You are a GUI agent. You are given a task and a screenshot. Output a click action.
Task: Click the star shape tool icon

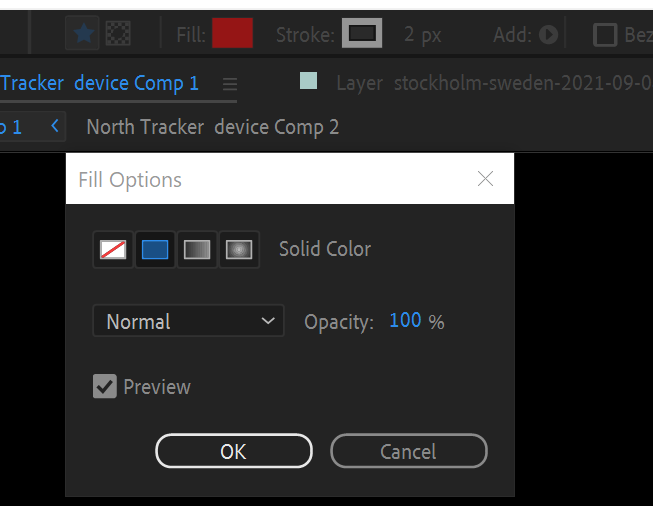[84, 34]
